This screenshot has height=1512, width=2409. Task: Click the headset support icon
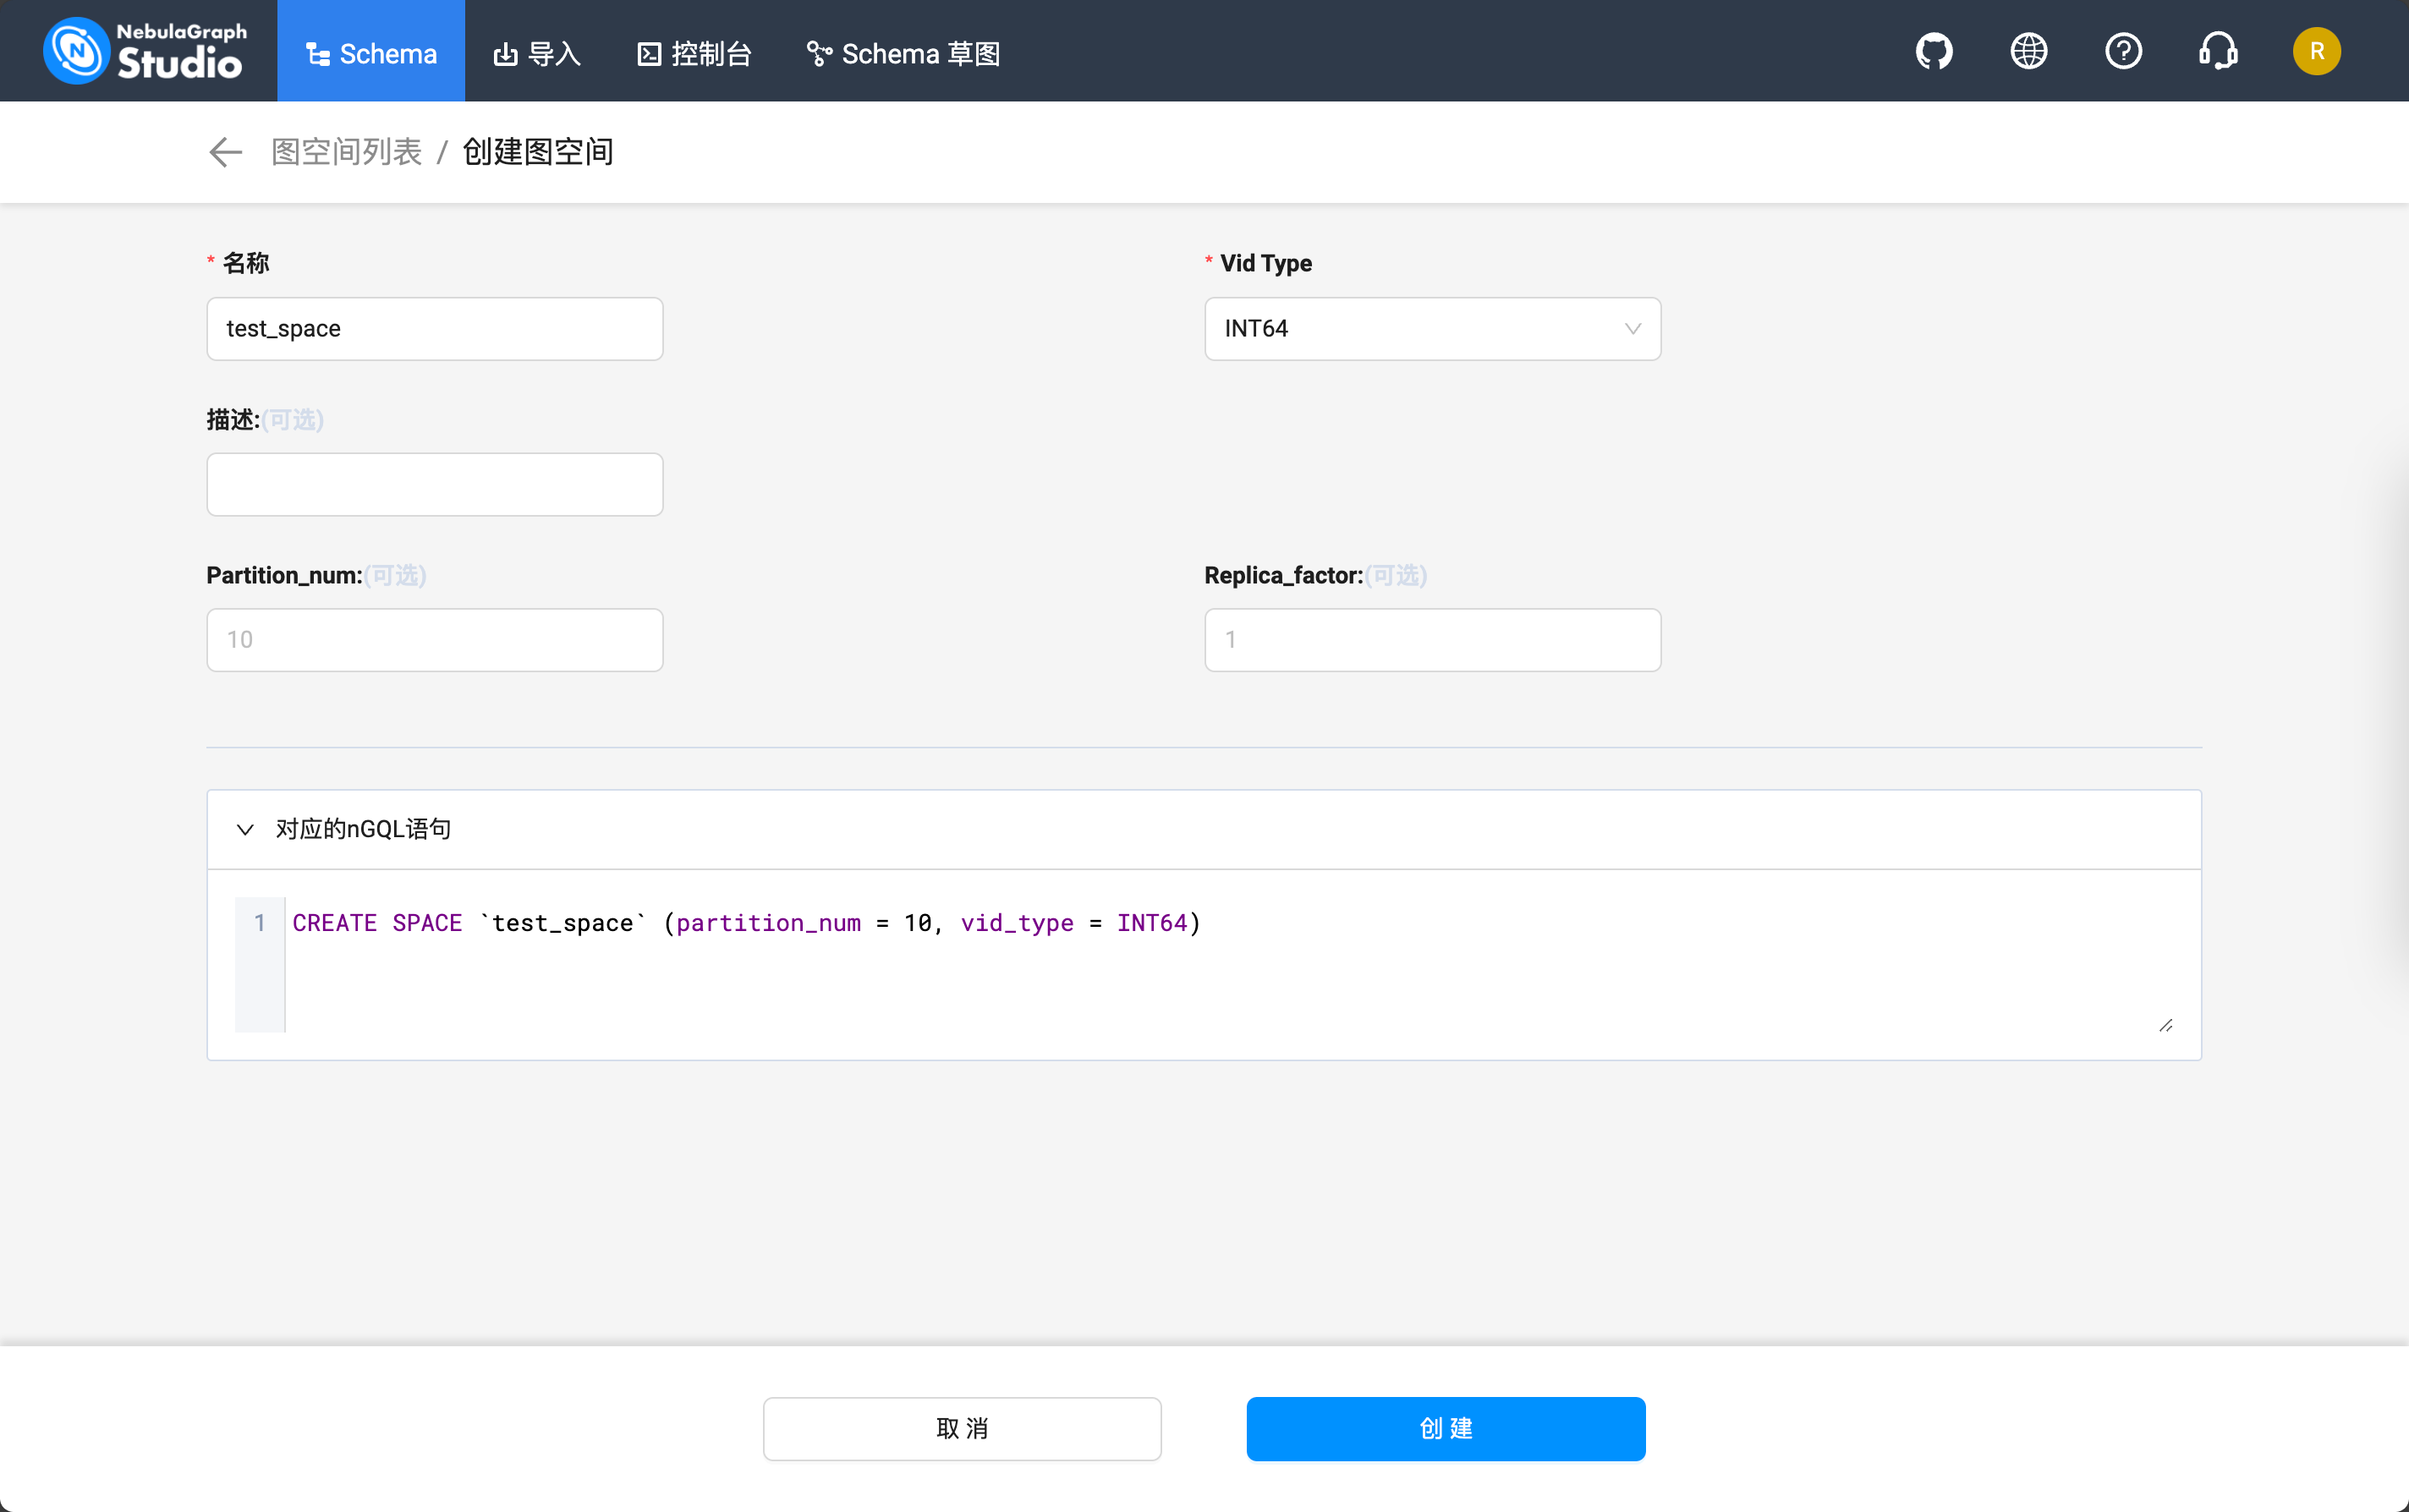2218,51
